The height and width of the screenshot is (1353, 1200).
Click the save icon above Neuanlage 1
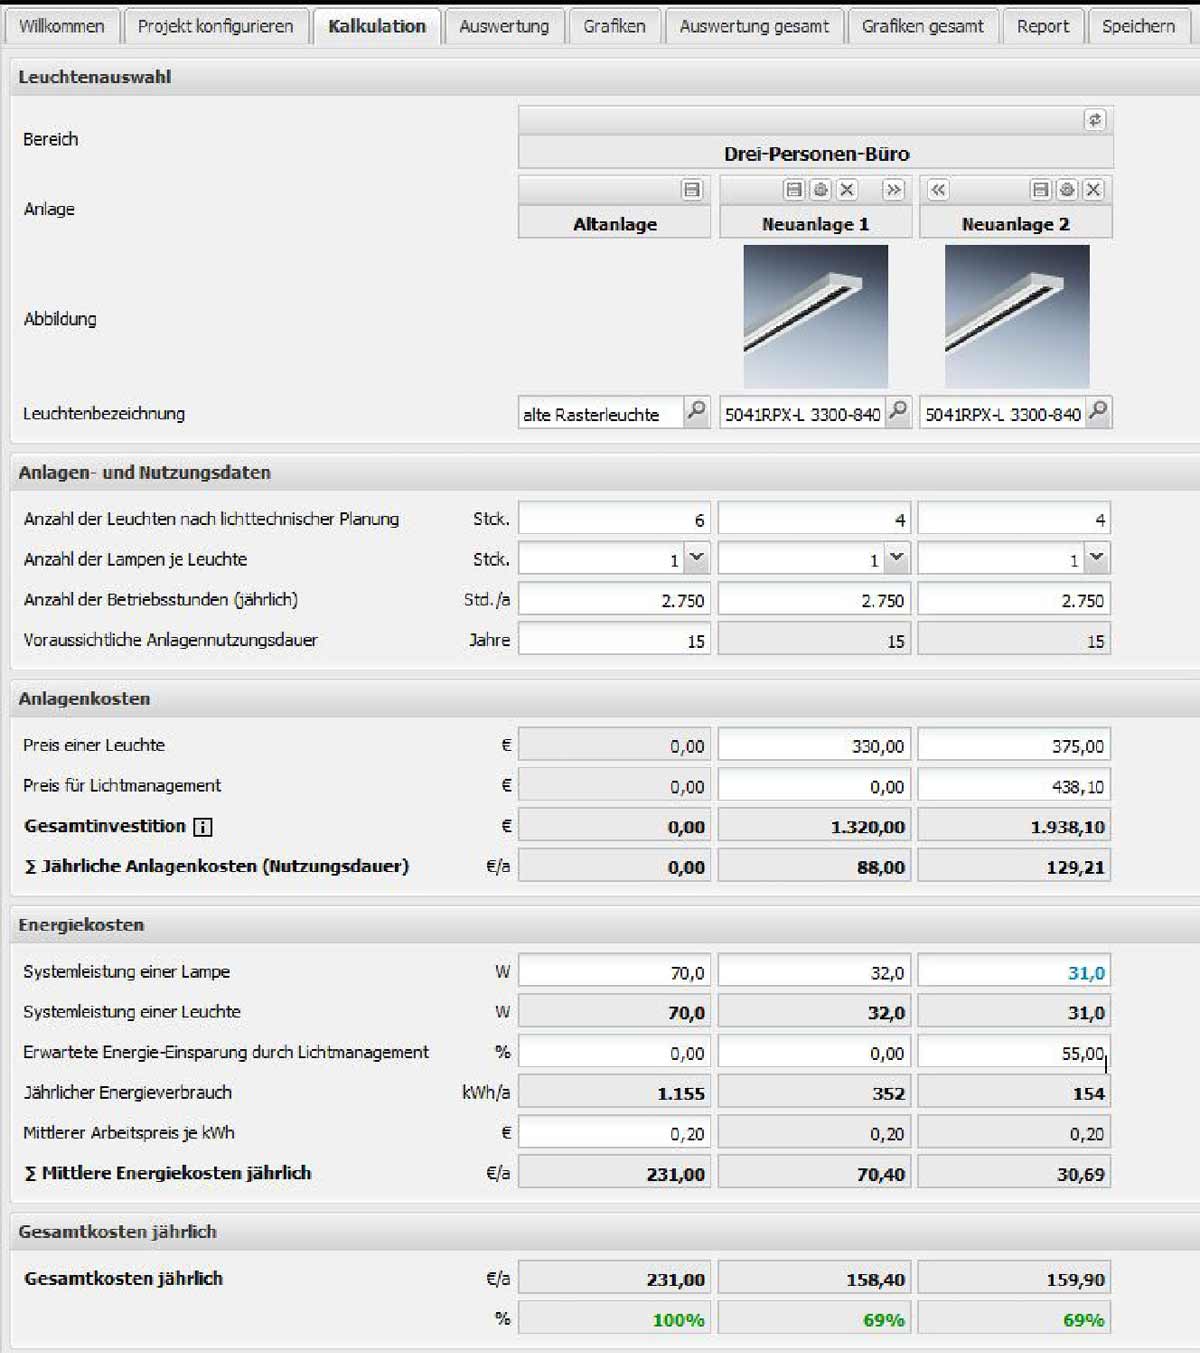point(794,190)
